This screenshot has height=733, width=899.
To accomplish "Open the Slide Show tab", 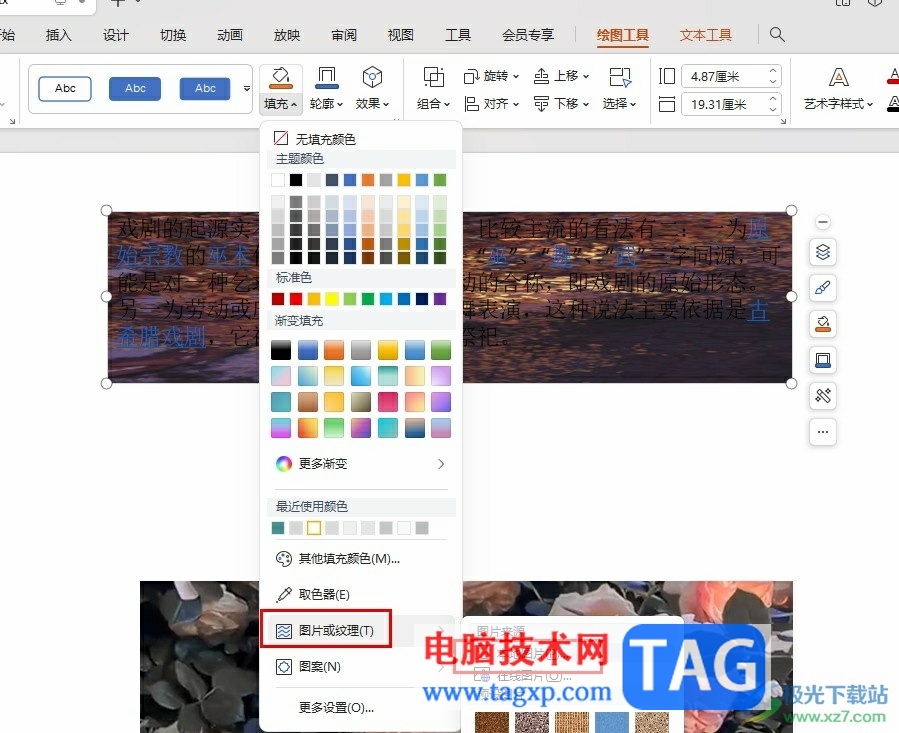I will tap(287, 35).
